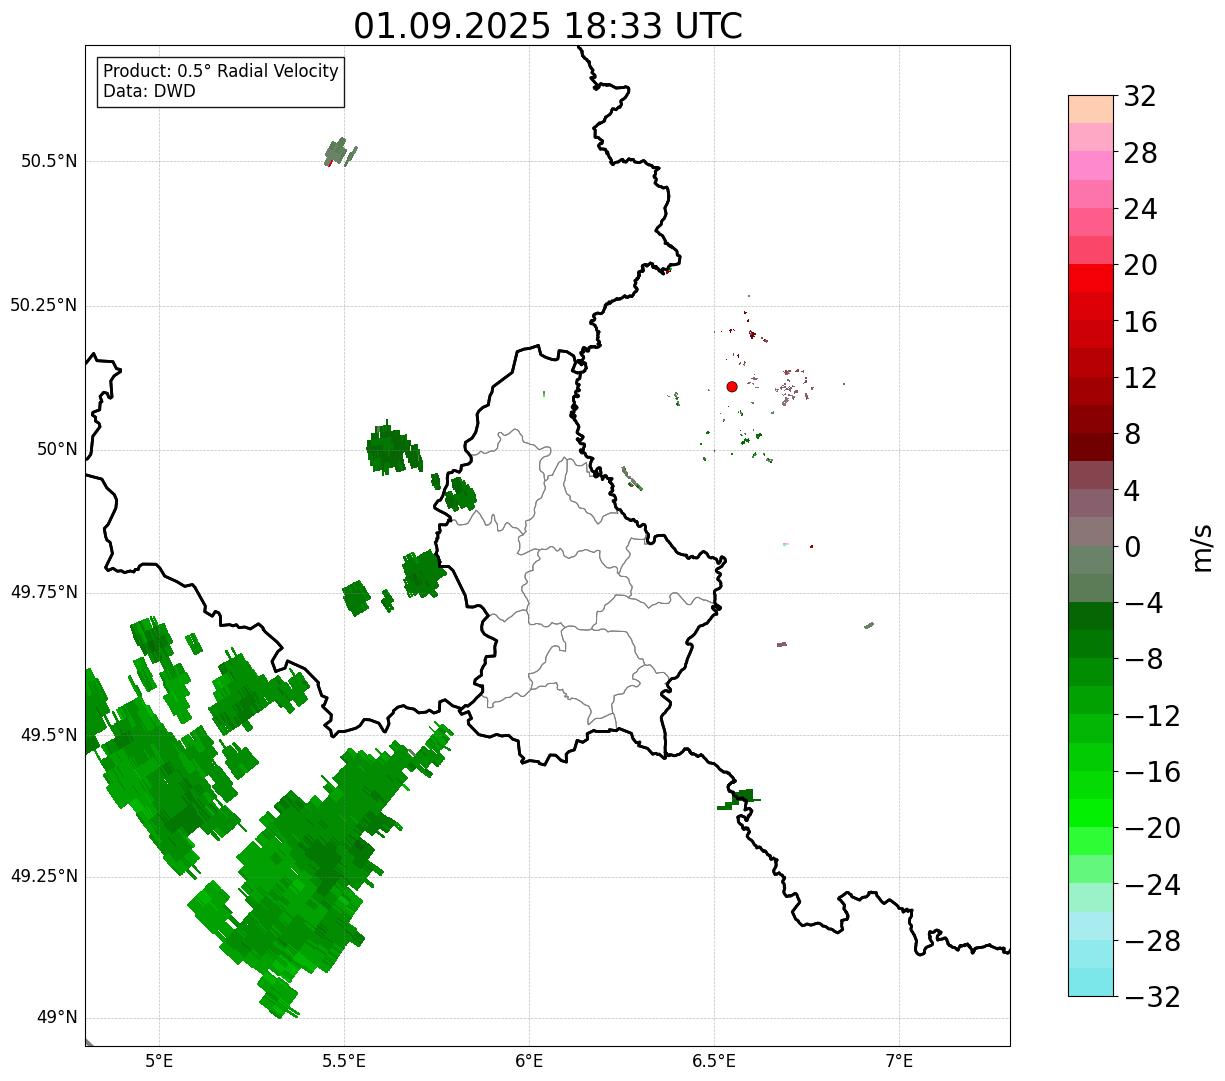Click colorbar tick value 4
This screenshot has height=1081, width=1225.
[1132, 491]
